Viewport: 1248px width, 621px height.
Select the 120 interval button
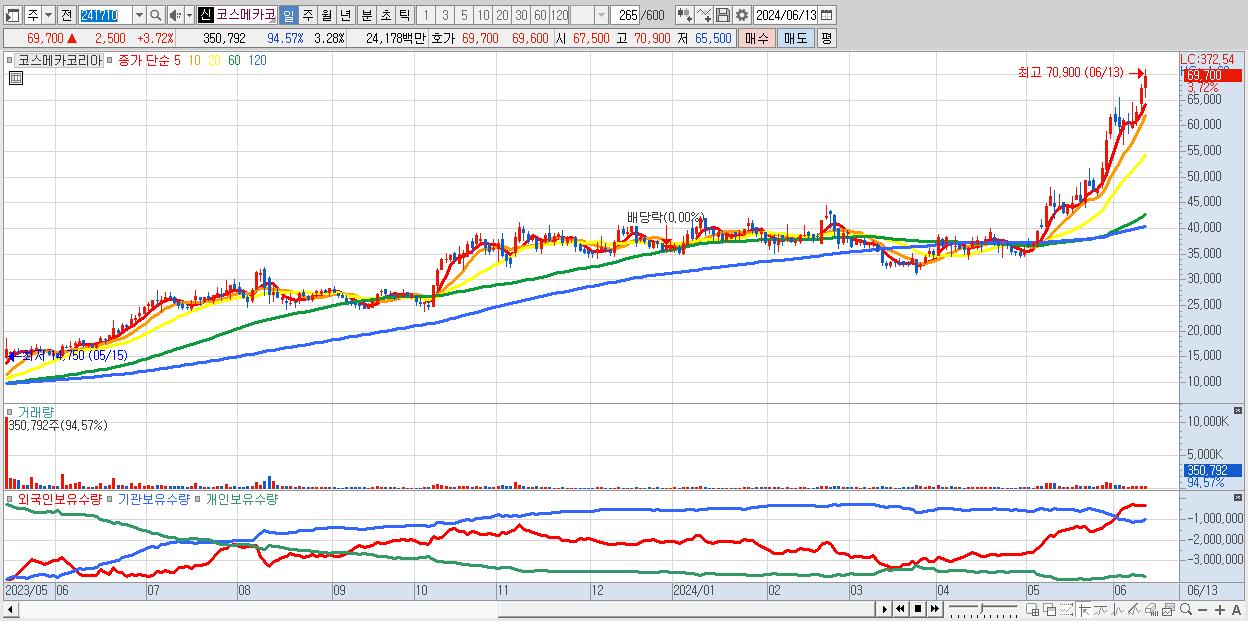559,15
